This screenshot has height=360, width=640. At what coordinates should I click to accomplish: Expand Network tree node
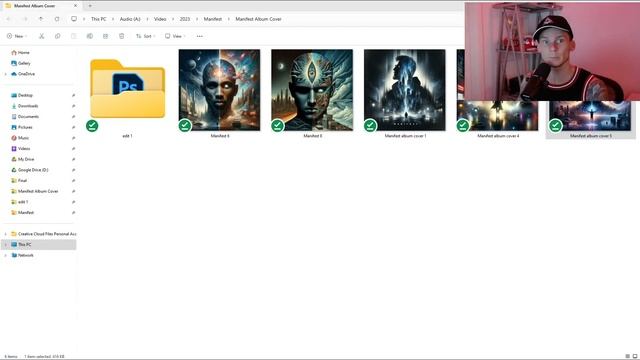pyautogui.click(x=6, y=255)
